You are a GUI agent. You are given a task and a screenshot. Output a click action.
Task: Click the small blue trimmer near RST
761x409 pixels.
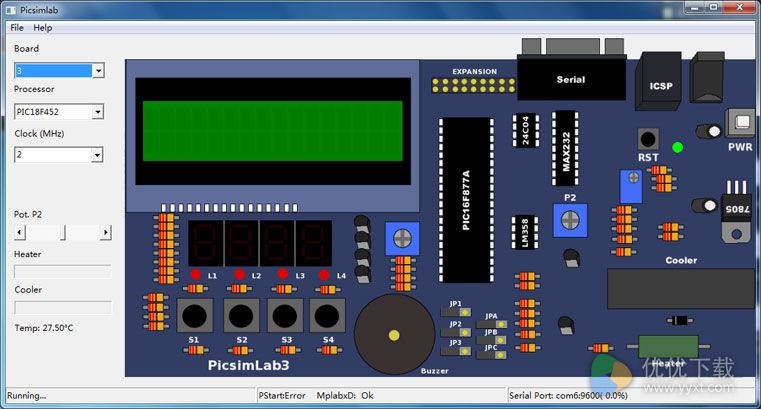click(x=631, y=186)
